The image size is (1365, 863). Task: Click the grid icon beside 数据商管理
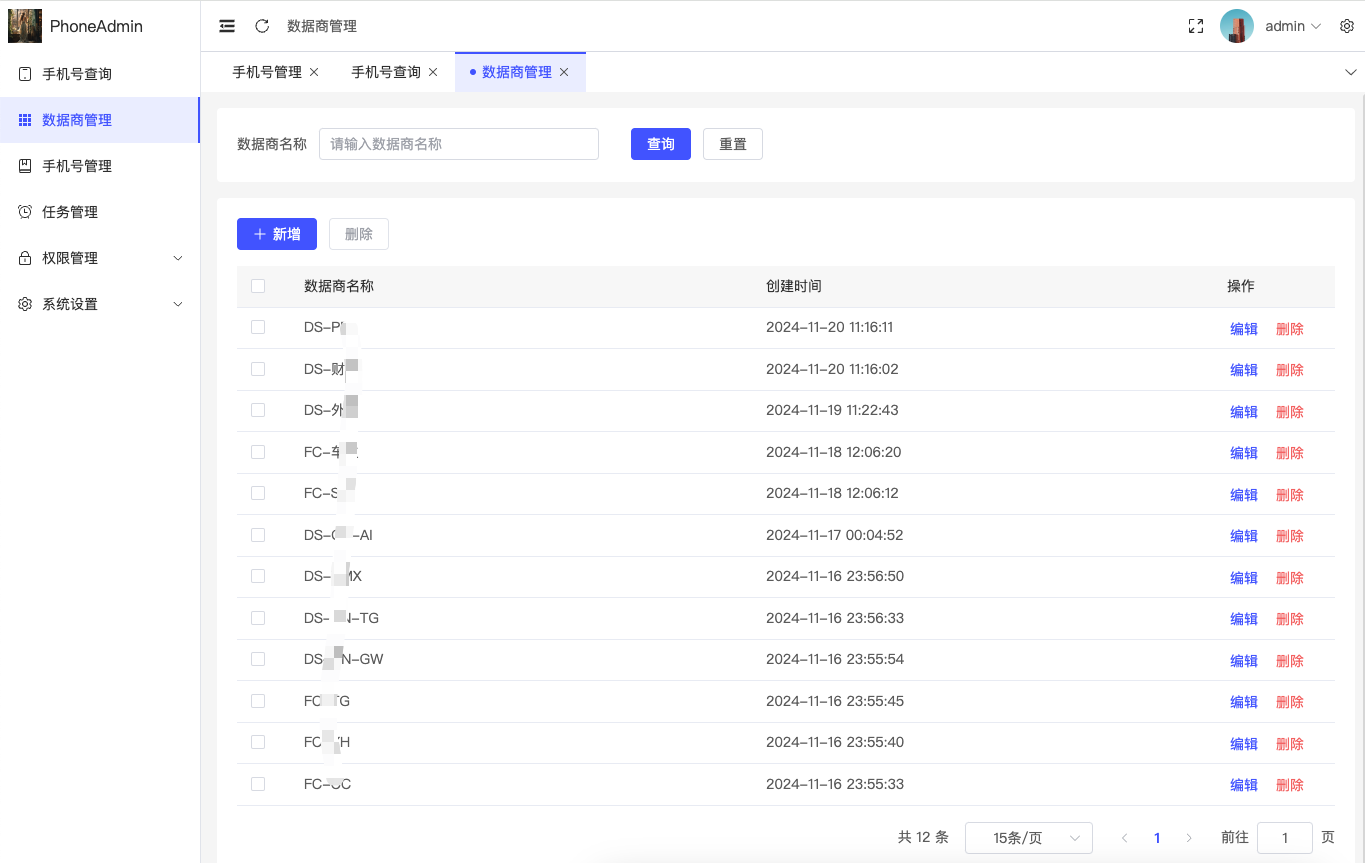coord(25,120)
